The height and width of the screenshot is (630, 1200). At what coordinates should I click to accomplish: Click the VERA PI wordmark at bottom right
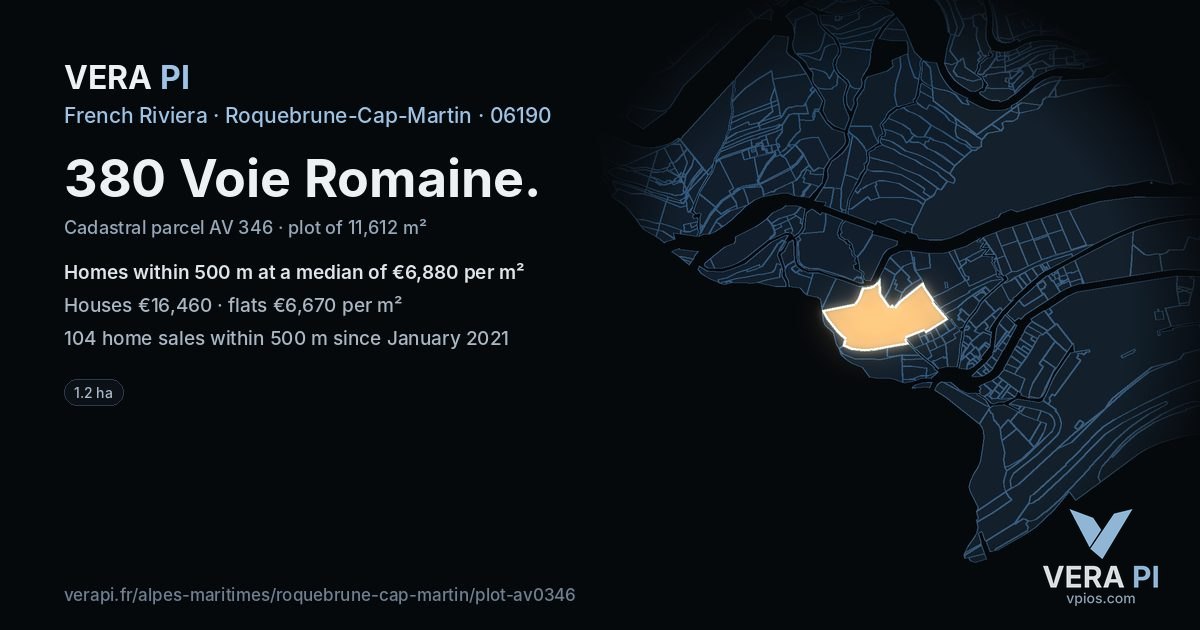pyautogui.click(x=1100, y=577)
